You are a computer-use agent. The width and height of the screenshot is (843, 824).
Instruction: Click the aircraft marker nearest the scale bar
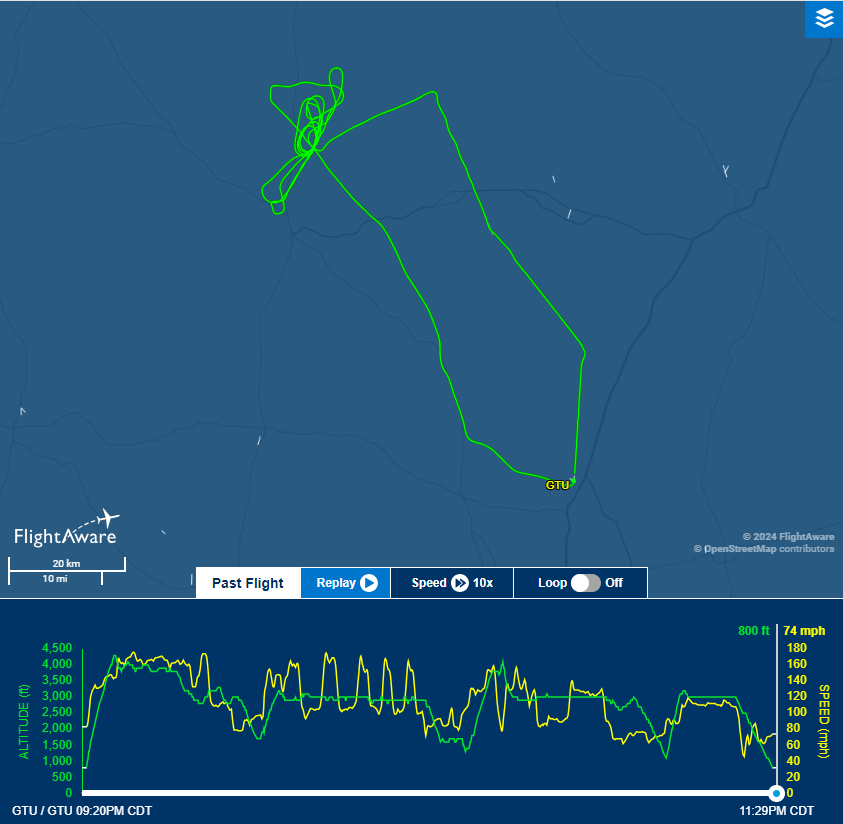tap(164, 533)
